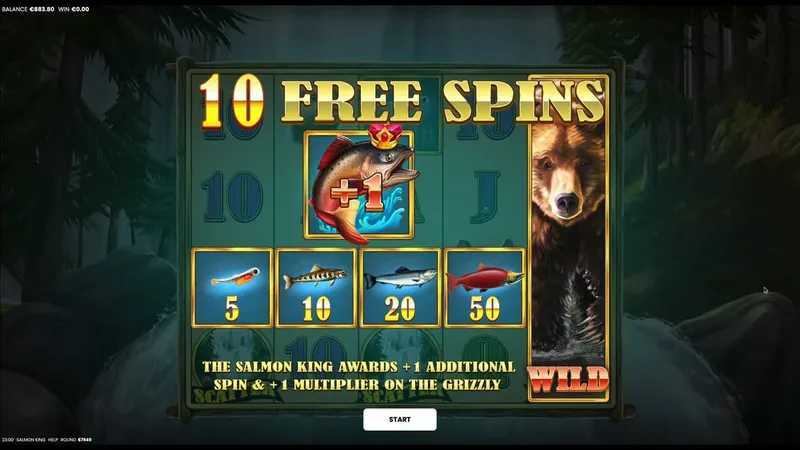Click the SALMON KING game name label

31,439
